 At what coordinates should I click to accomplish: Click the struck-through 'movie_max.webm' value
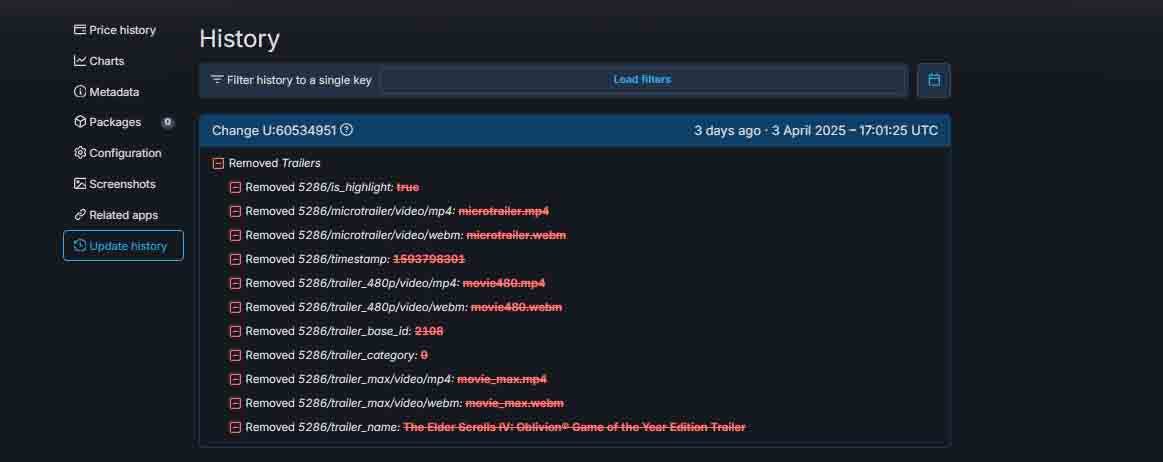[x=515, y=403]
